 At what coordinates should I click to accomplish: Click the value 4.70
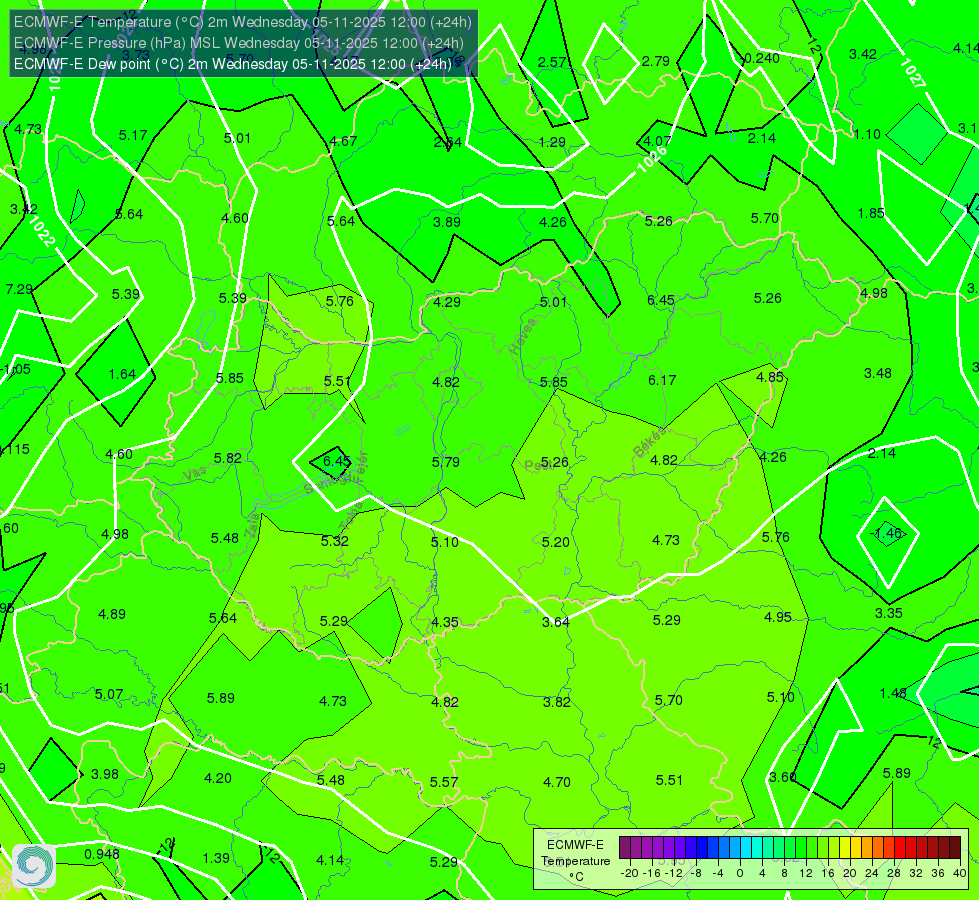(x=557, y=782)
